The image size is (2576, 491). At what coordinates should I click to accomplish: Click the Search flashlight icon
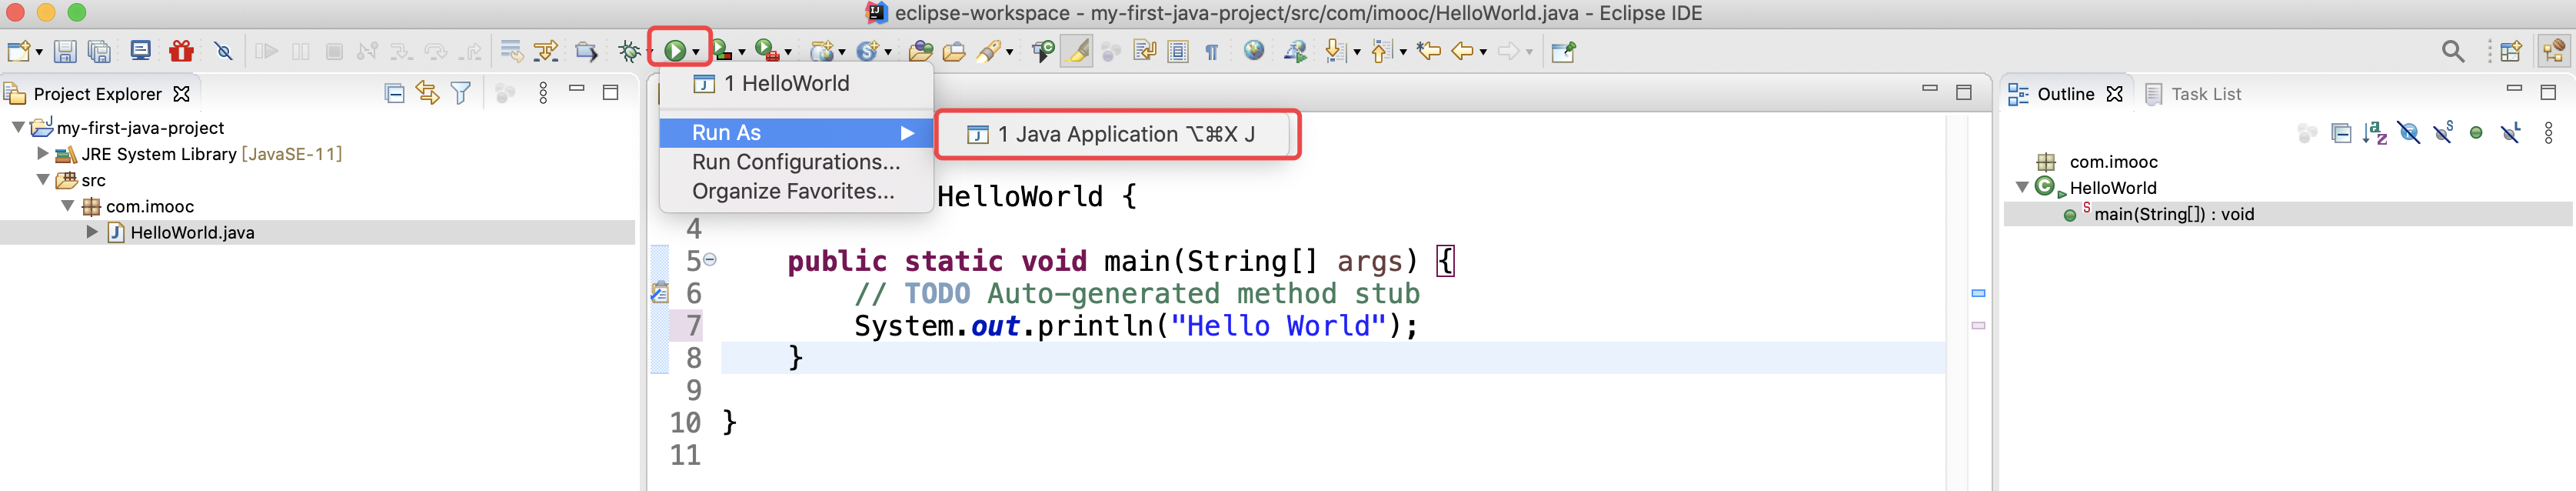point(989,51)
